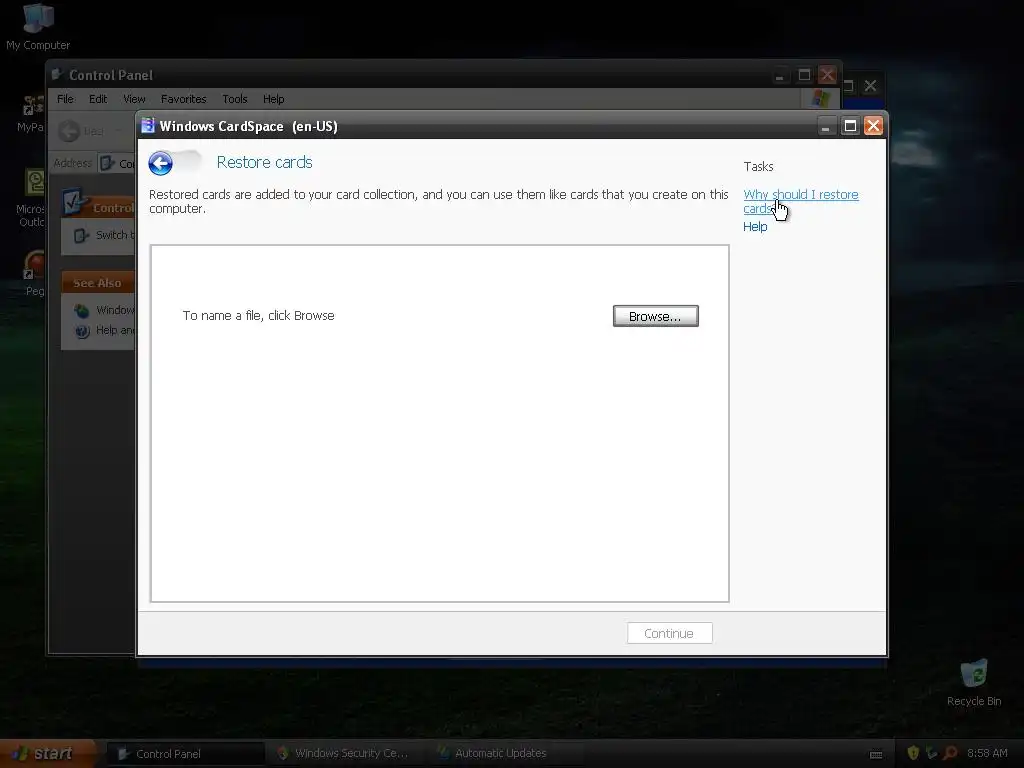Maximize the Windows CardSpace window
Viewport: 1024px width, 768px height.
point(850,125)
